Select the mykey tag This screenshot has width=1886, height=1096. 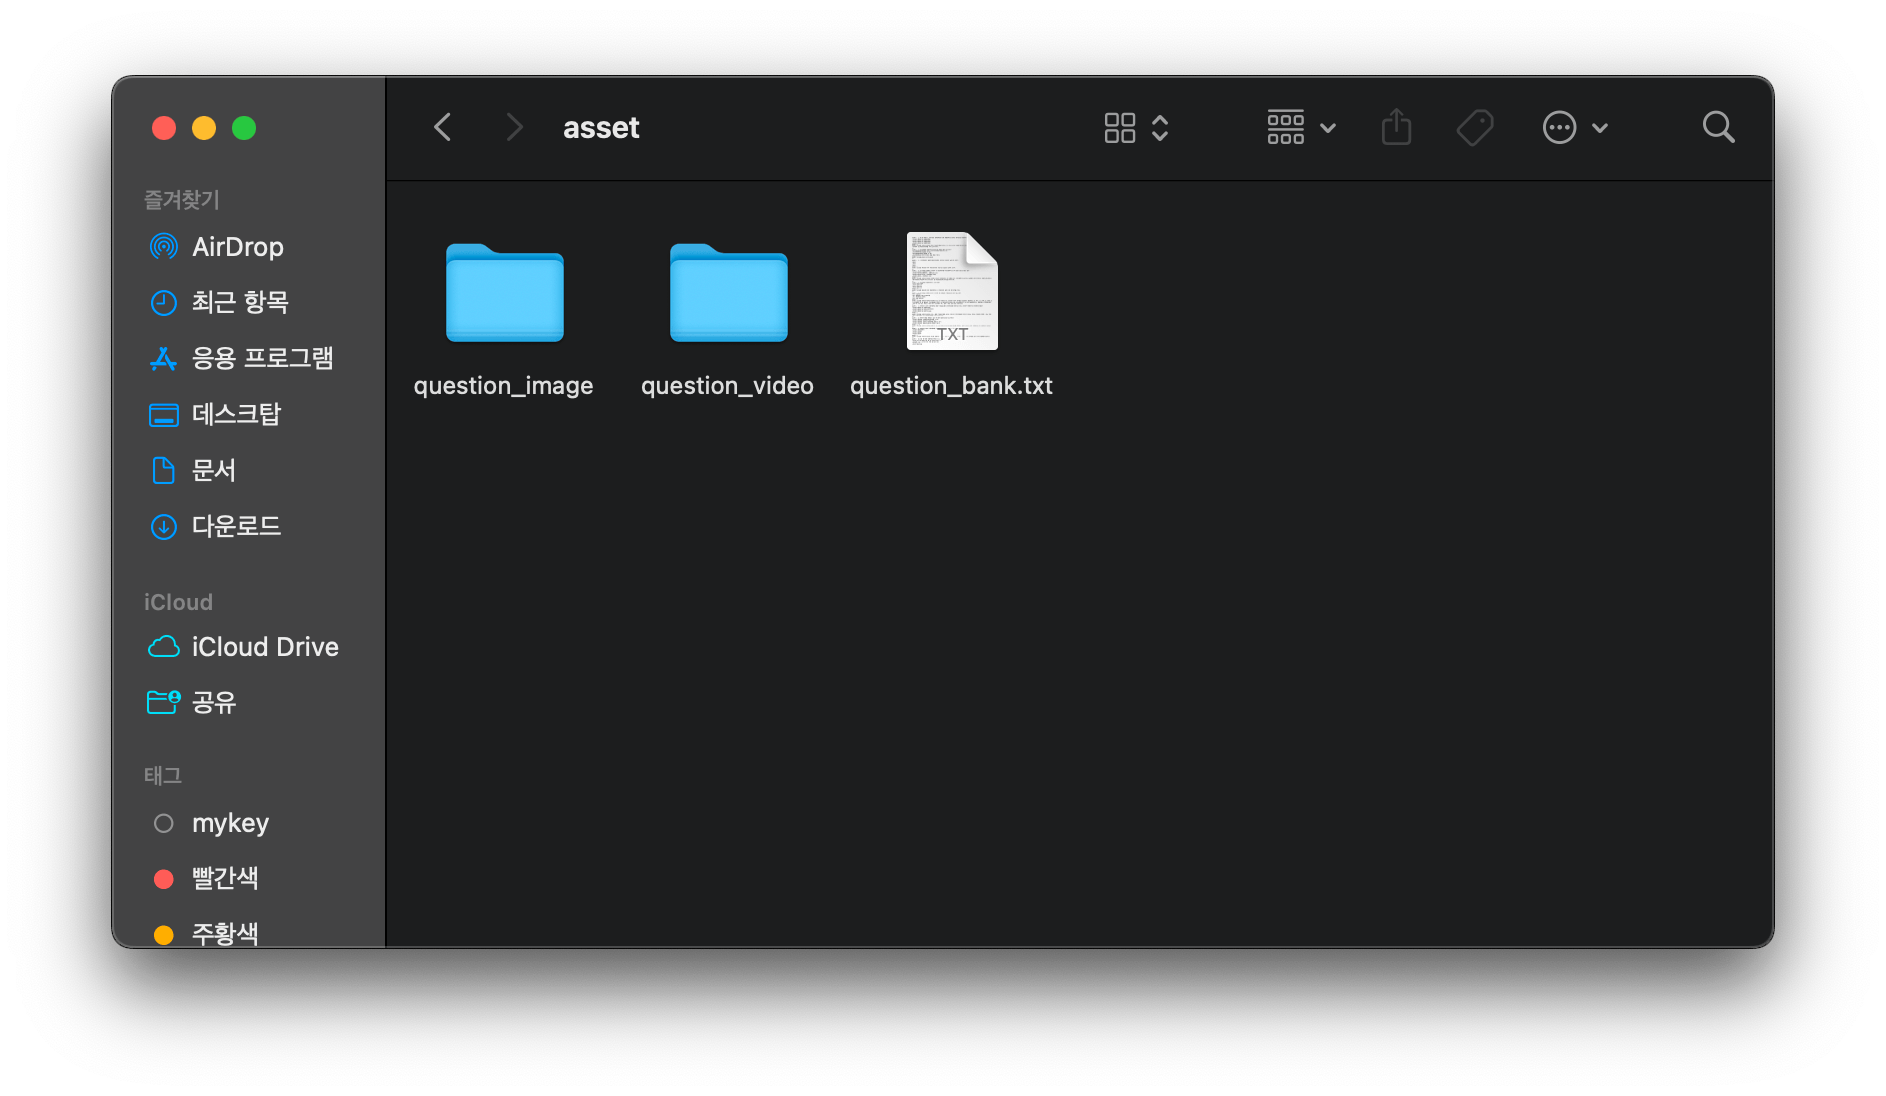click(x=230, y=823)
